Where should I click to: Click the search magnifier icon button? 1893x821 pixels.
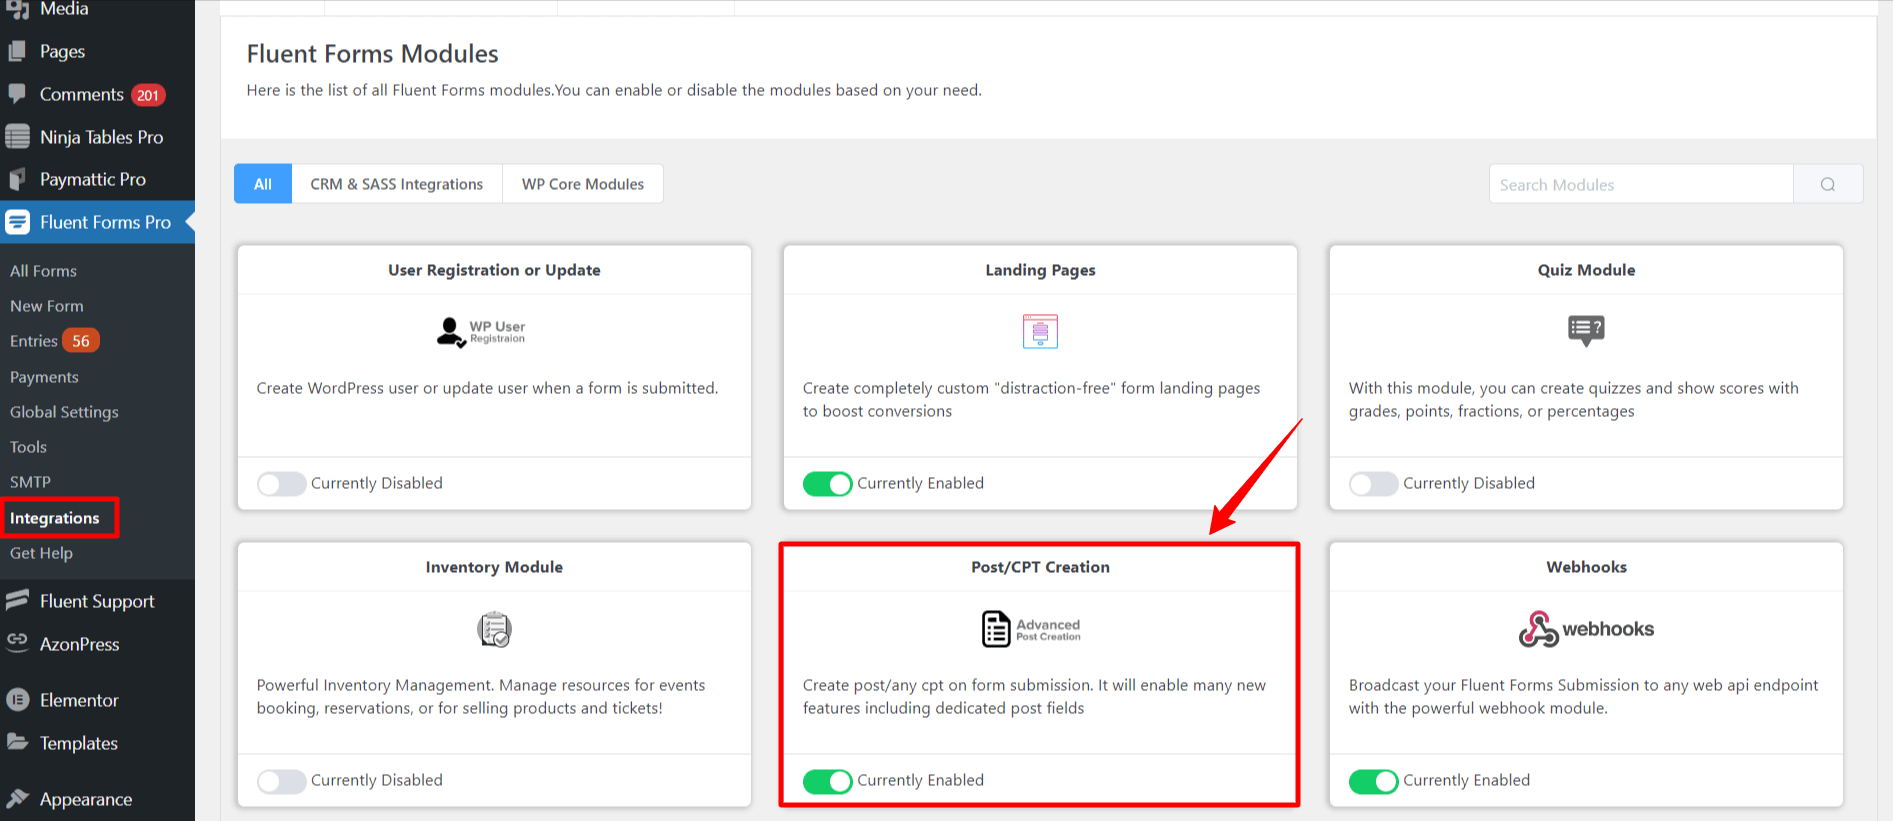coord(1827,185)
